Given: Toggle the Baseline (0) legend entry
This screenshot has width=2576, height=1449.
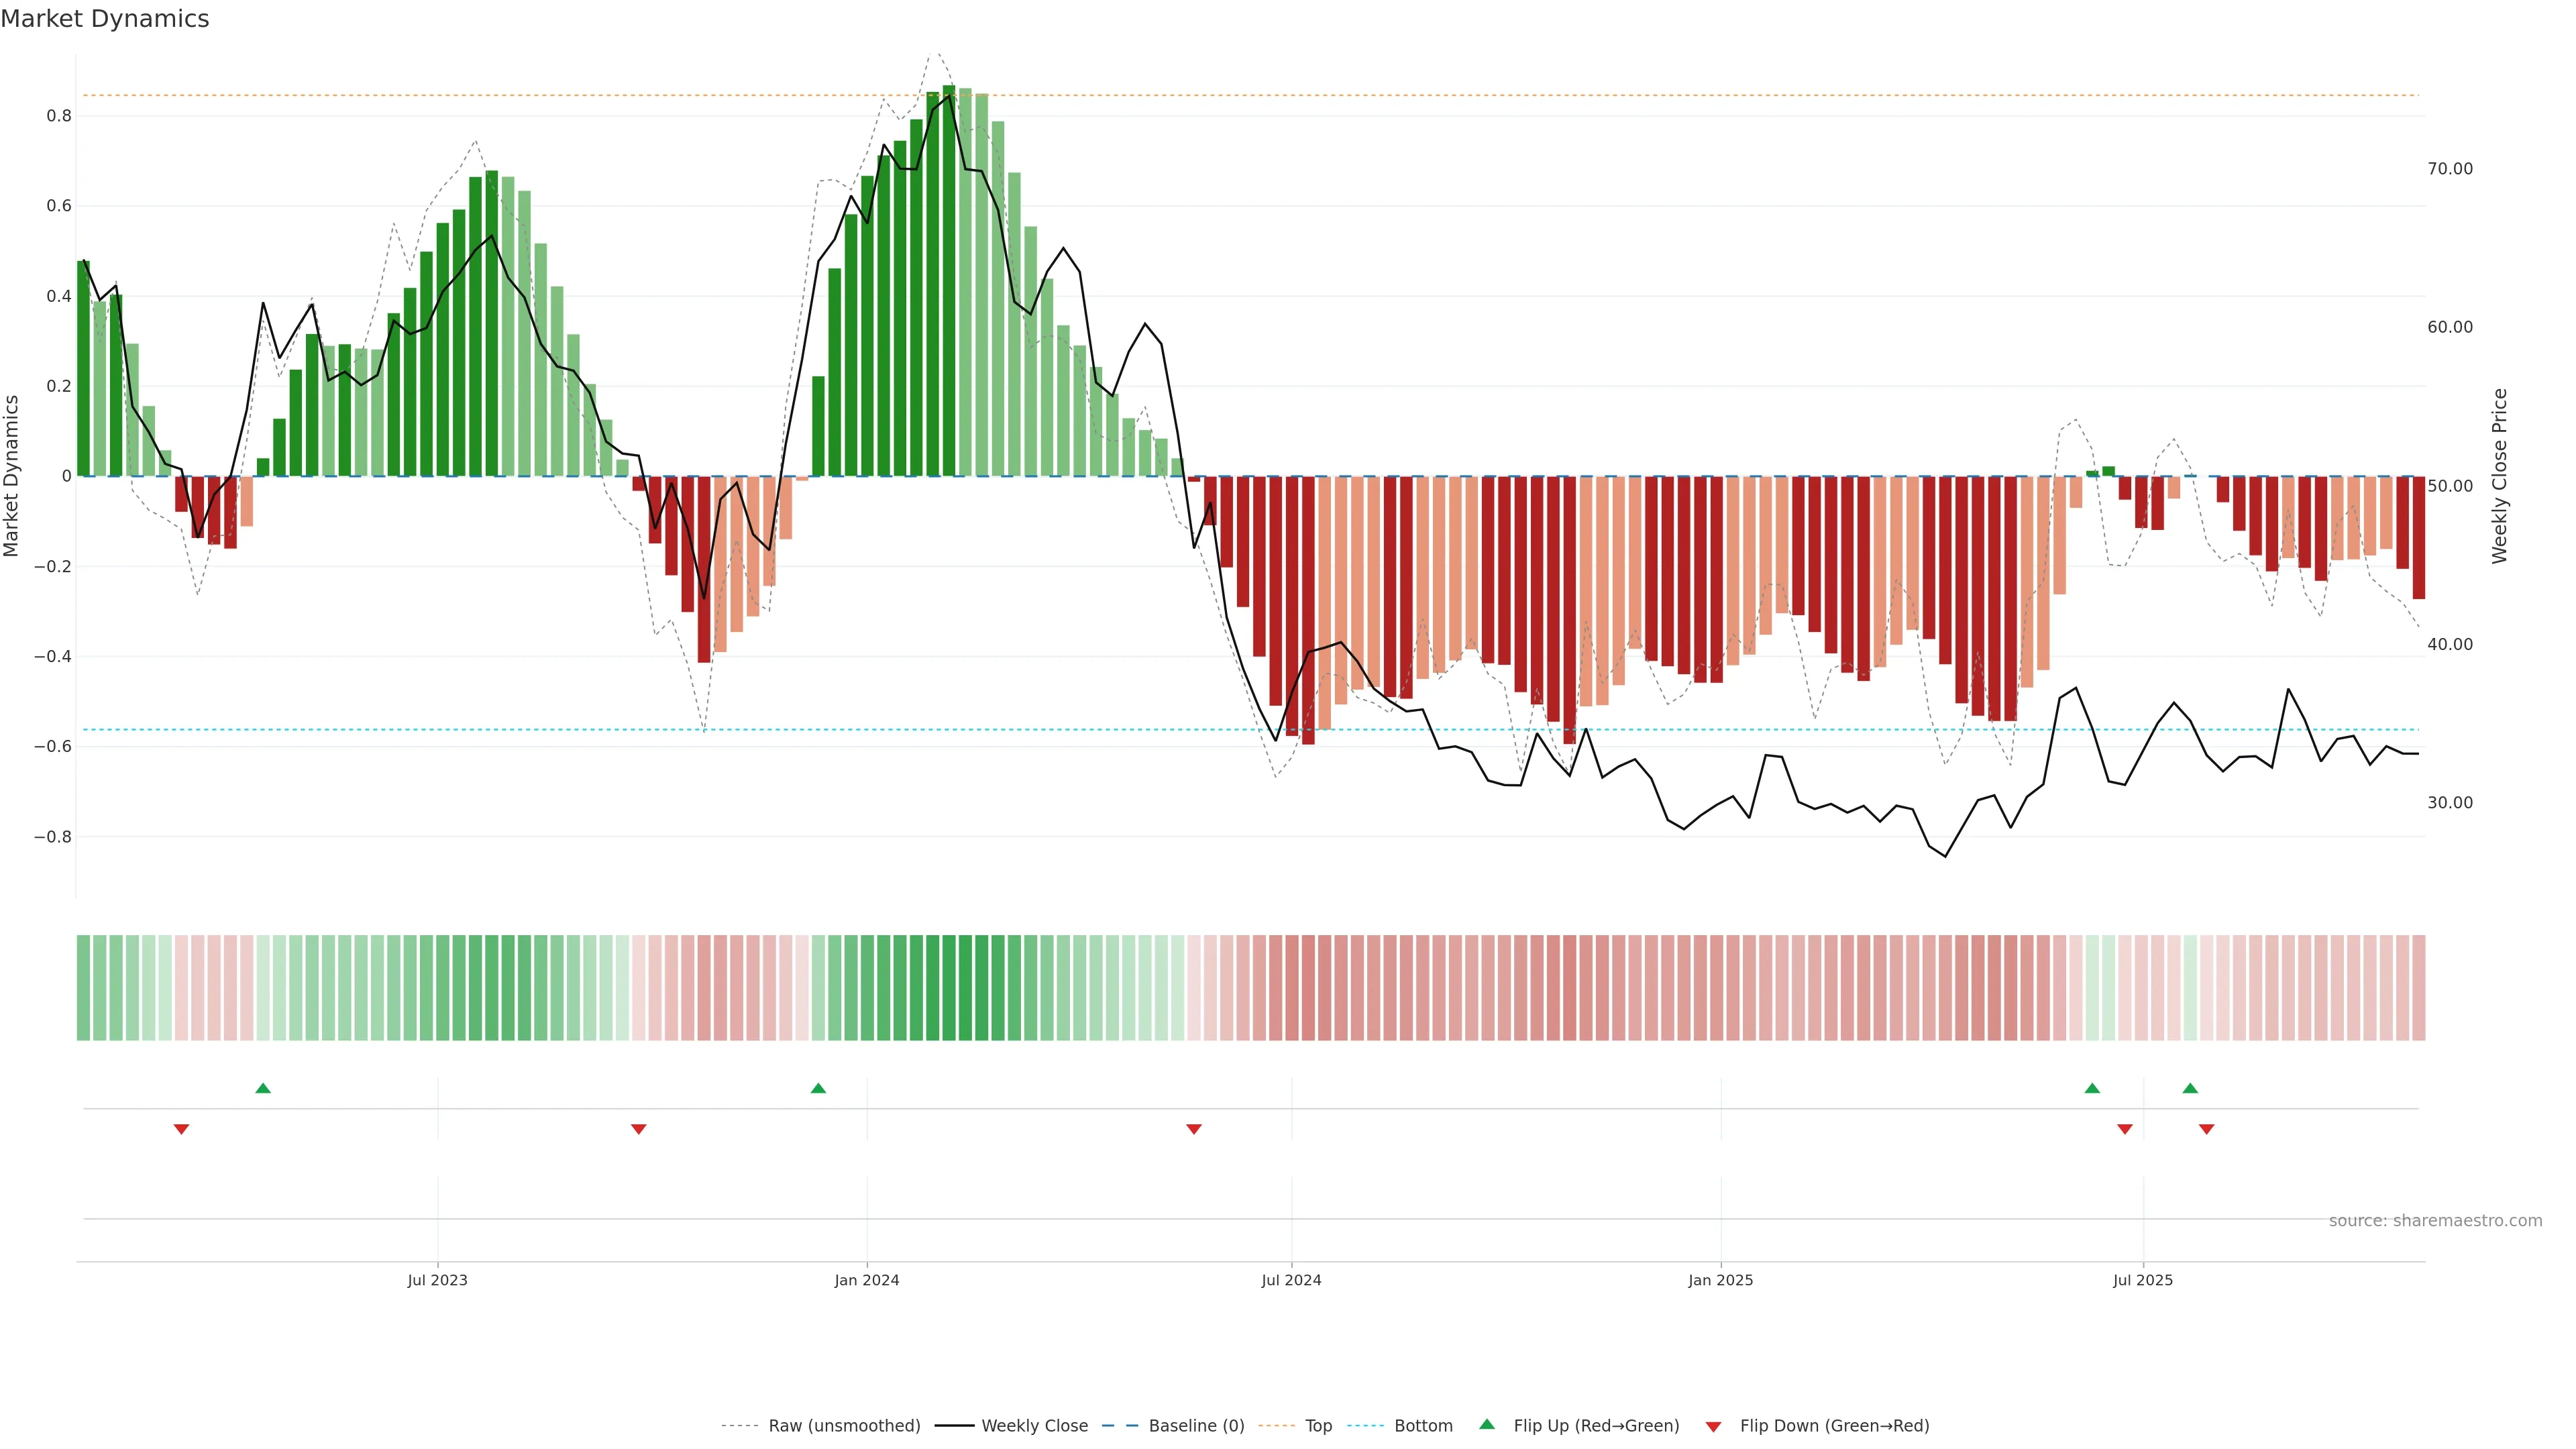Looking at the screenshot, I should click(1196, 1426).
